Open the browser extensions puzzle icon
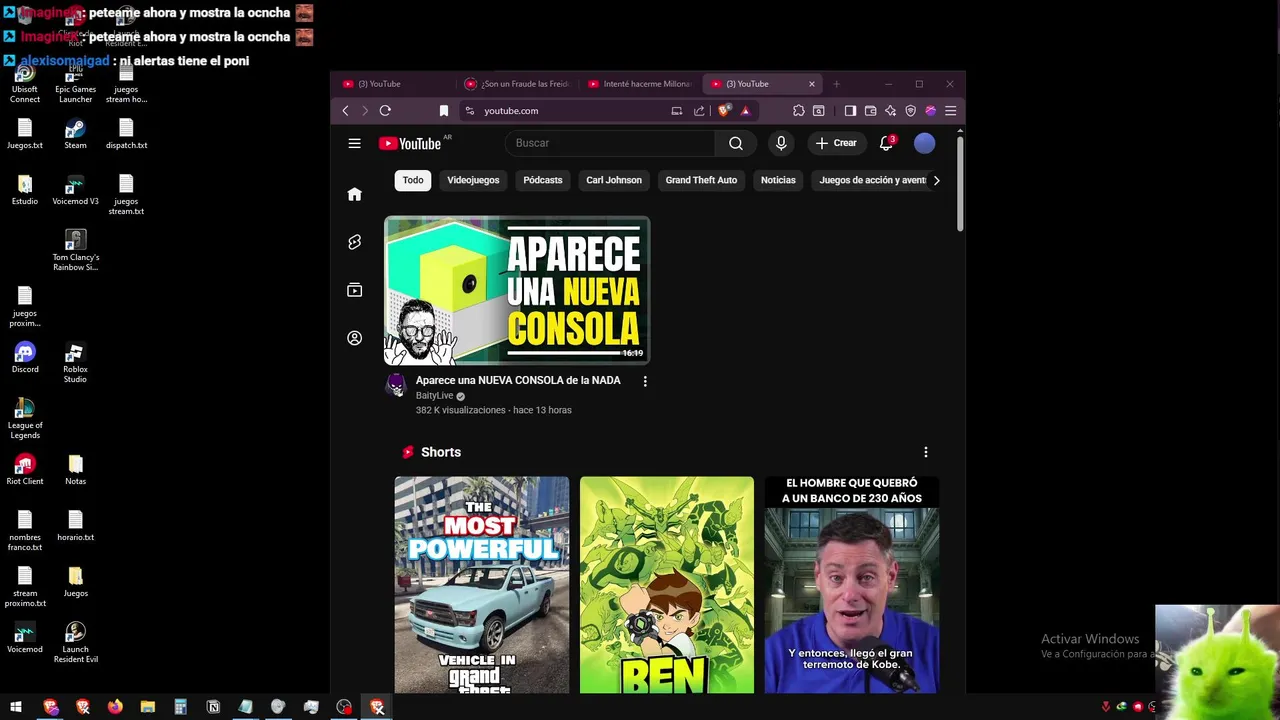Viewport: 1280px width, 720px height. pos(798,111)
